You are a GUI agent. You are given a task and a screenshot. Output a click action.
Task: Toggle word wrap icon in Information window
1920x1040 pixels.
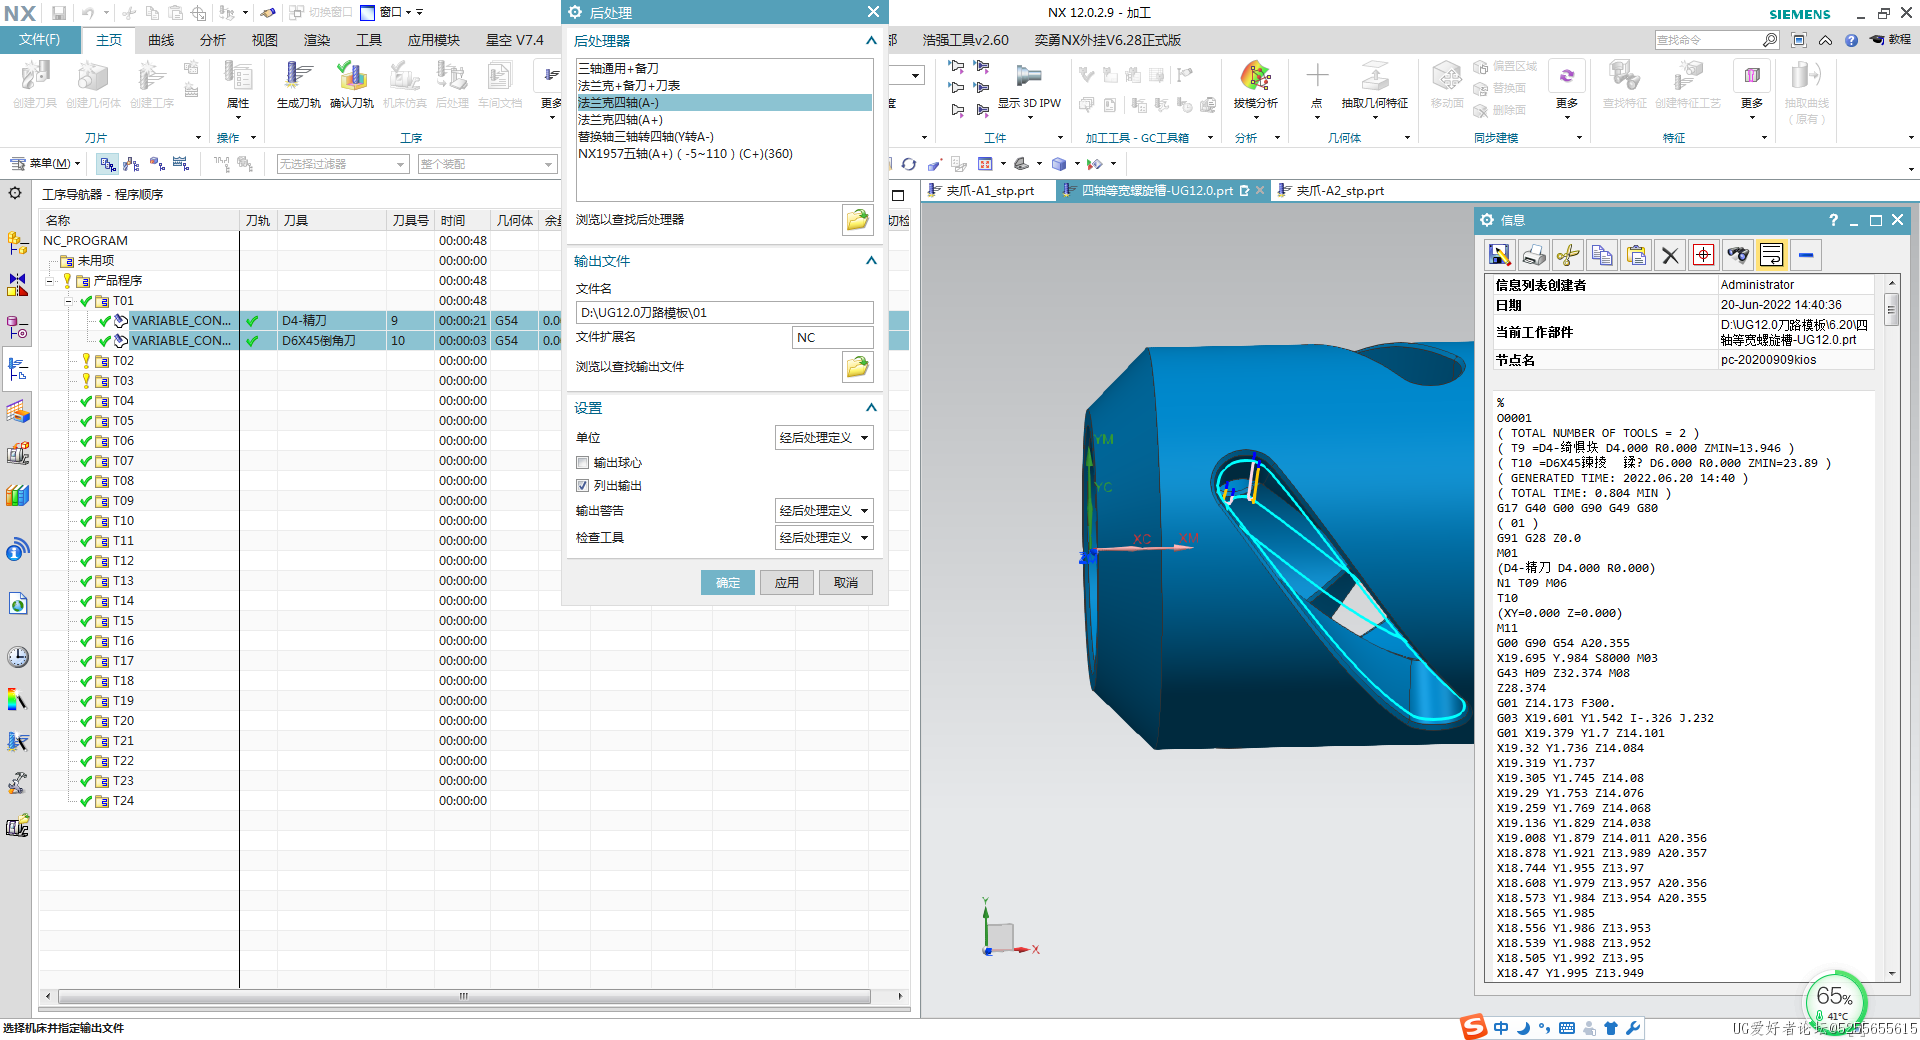[1772, 255]
